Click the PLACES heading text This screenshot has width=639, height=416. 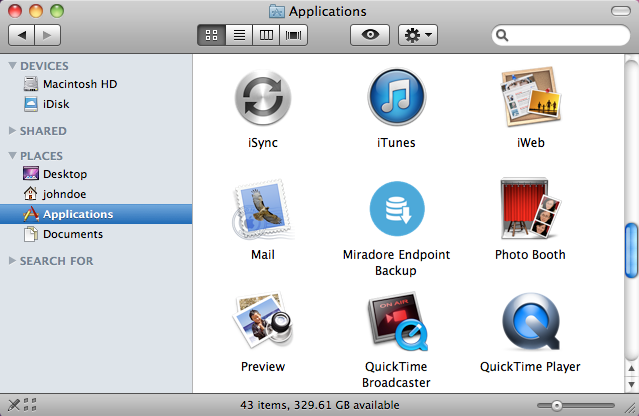tap(42, 156)
